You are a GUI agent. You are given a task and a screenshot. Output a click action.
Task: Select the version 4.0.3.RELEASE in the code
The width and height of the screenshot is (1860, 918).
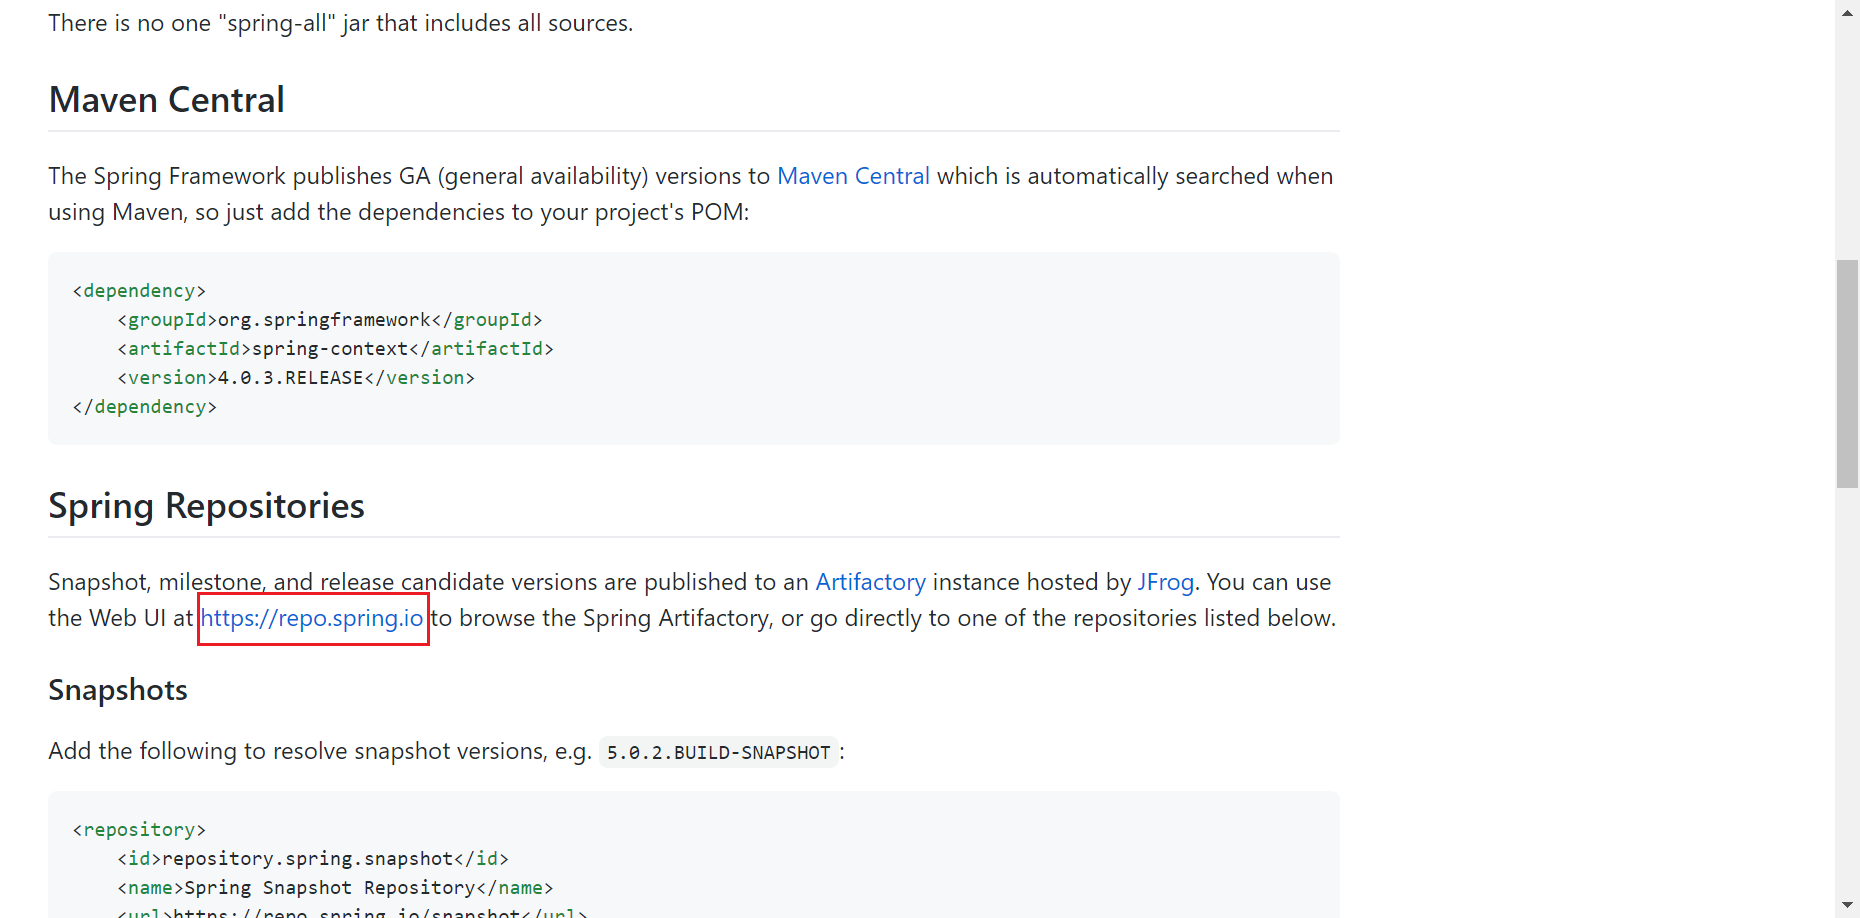[288, 377]
